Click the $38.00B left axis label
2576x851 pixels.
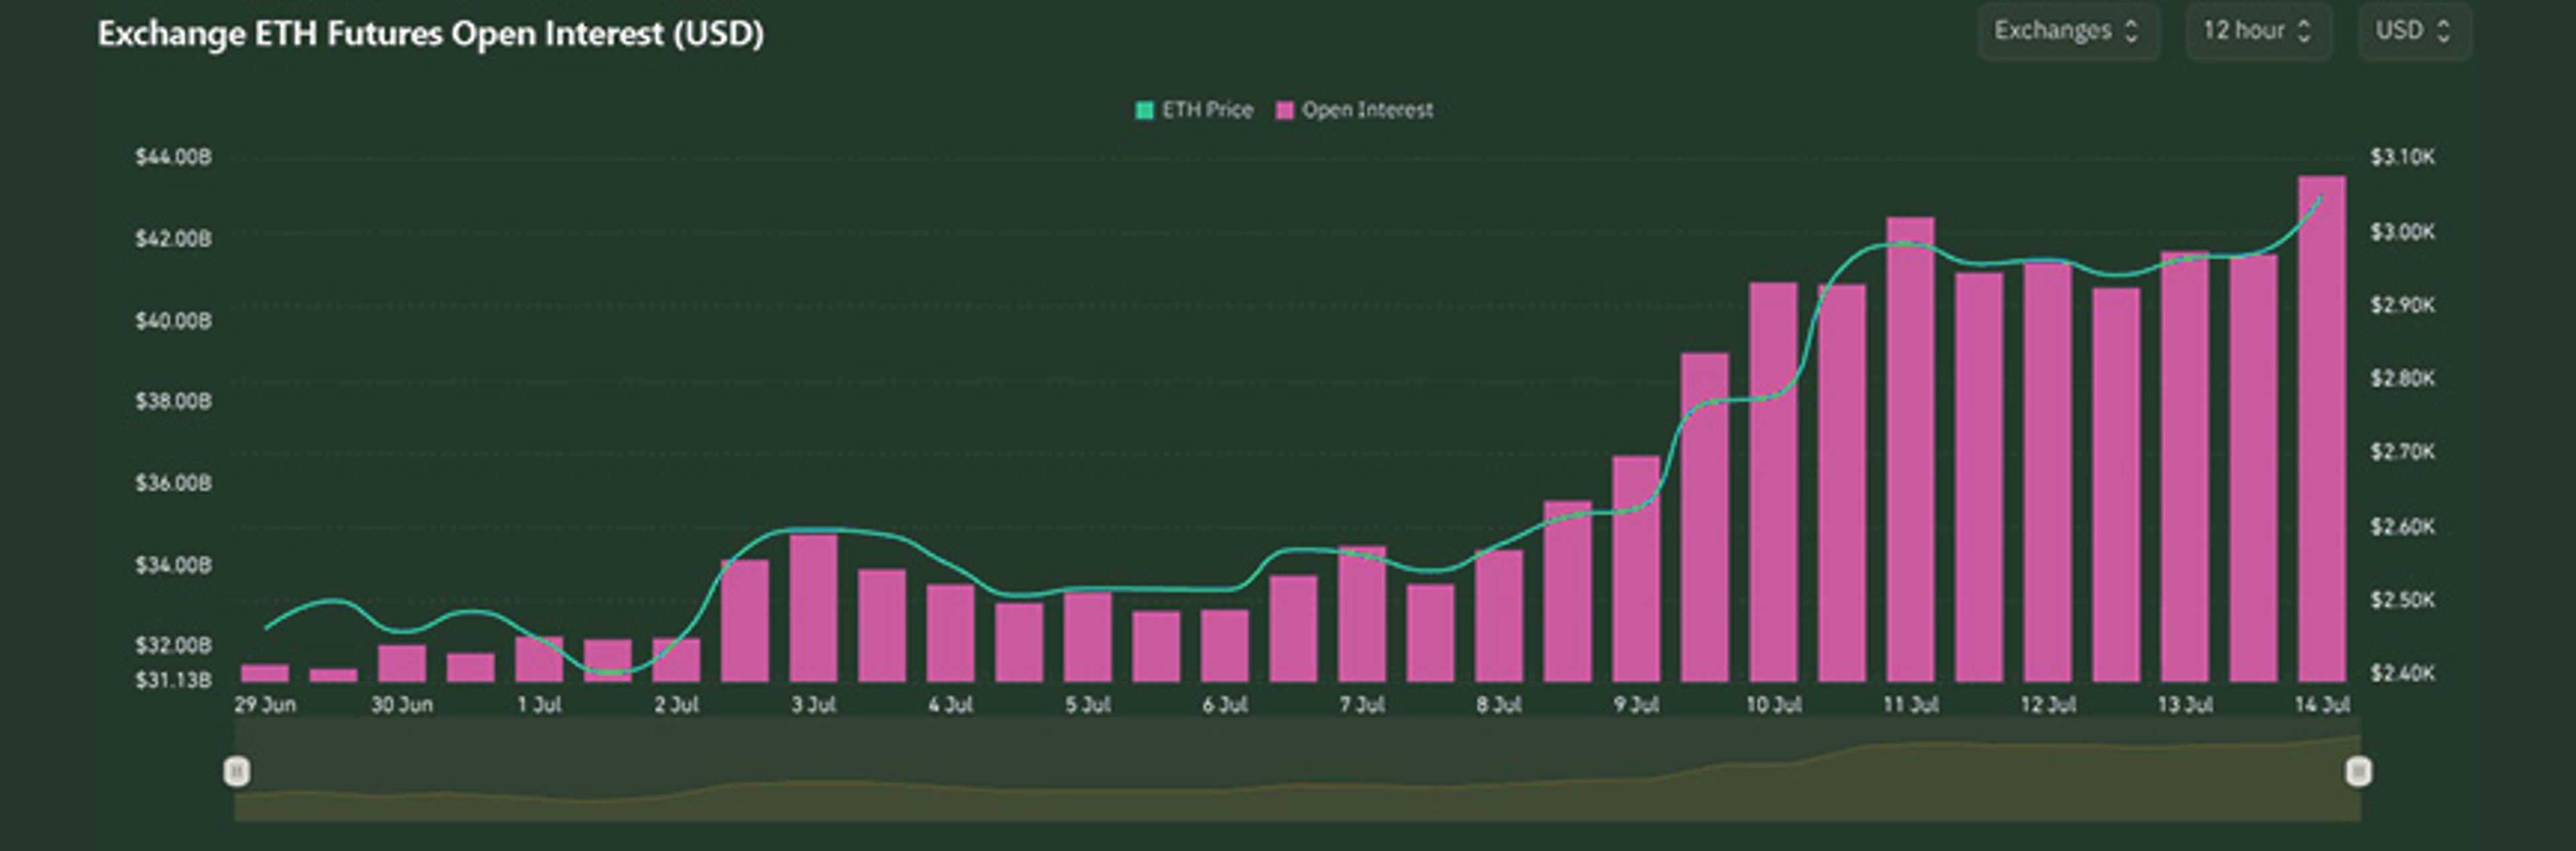[174, 401]
